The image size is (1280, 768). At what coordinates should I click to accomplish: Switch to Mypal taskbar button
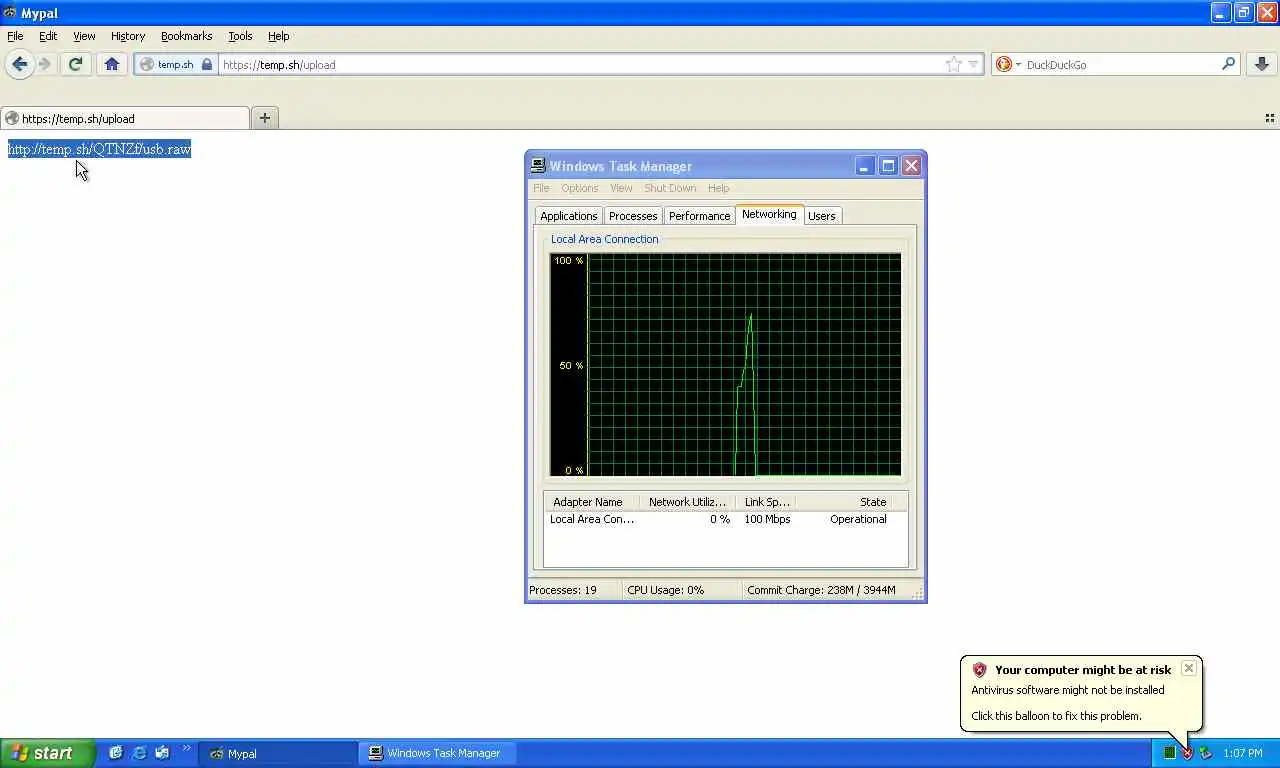pyautogui.click(x=280, y=753)
